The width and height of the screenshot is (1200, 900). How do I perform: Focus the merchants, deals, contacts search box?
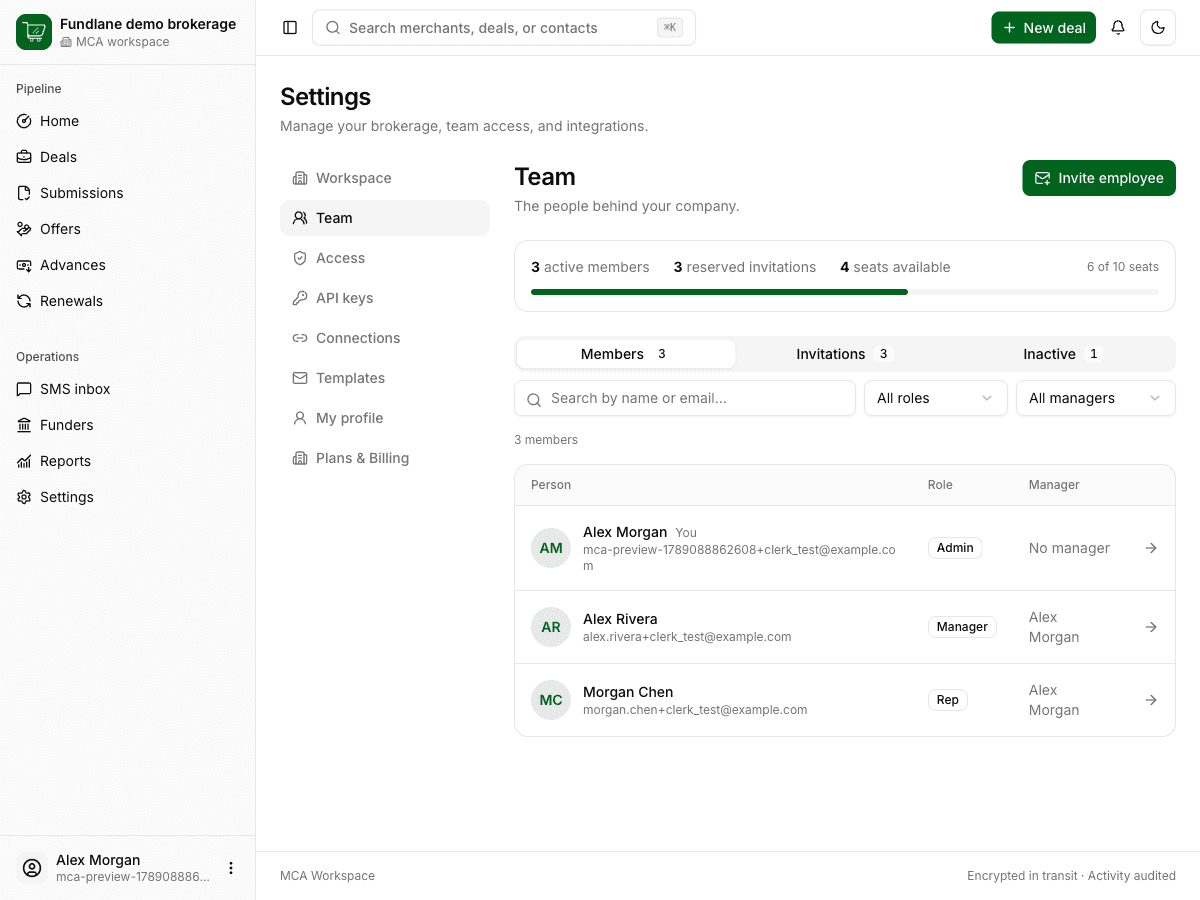(x=504, y=28)
